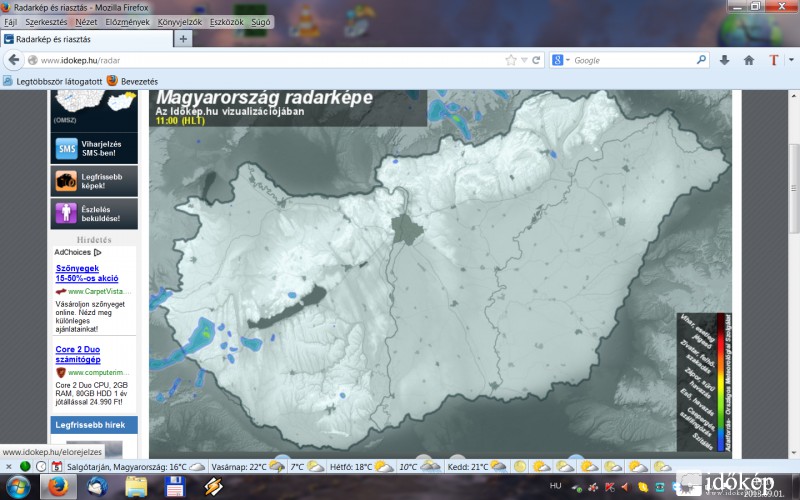The height and width of the screenshot is (500, 800).
Task: Go to the Home page icon
Action: coord(748,60)
